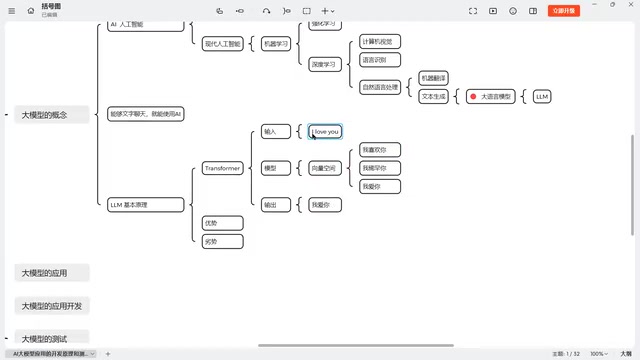640x360 pixels.
Task: Open the sheet tab dropdown at bottom
Action: coord(93,353)
